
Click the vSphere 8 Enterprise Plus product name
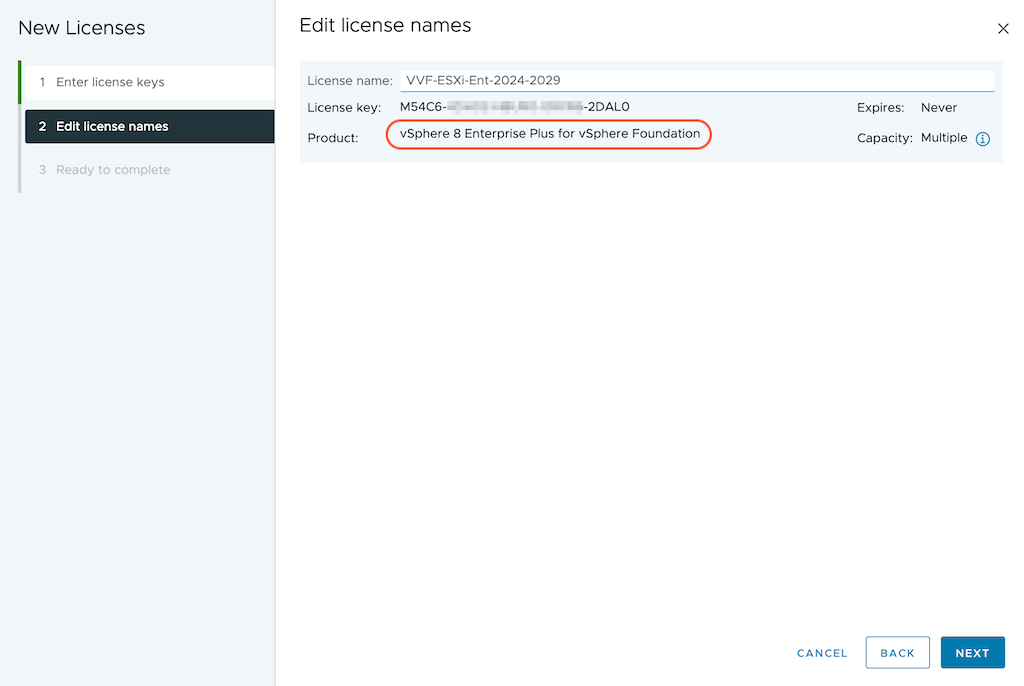click(x=549, y=134)
